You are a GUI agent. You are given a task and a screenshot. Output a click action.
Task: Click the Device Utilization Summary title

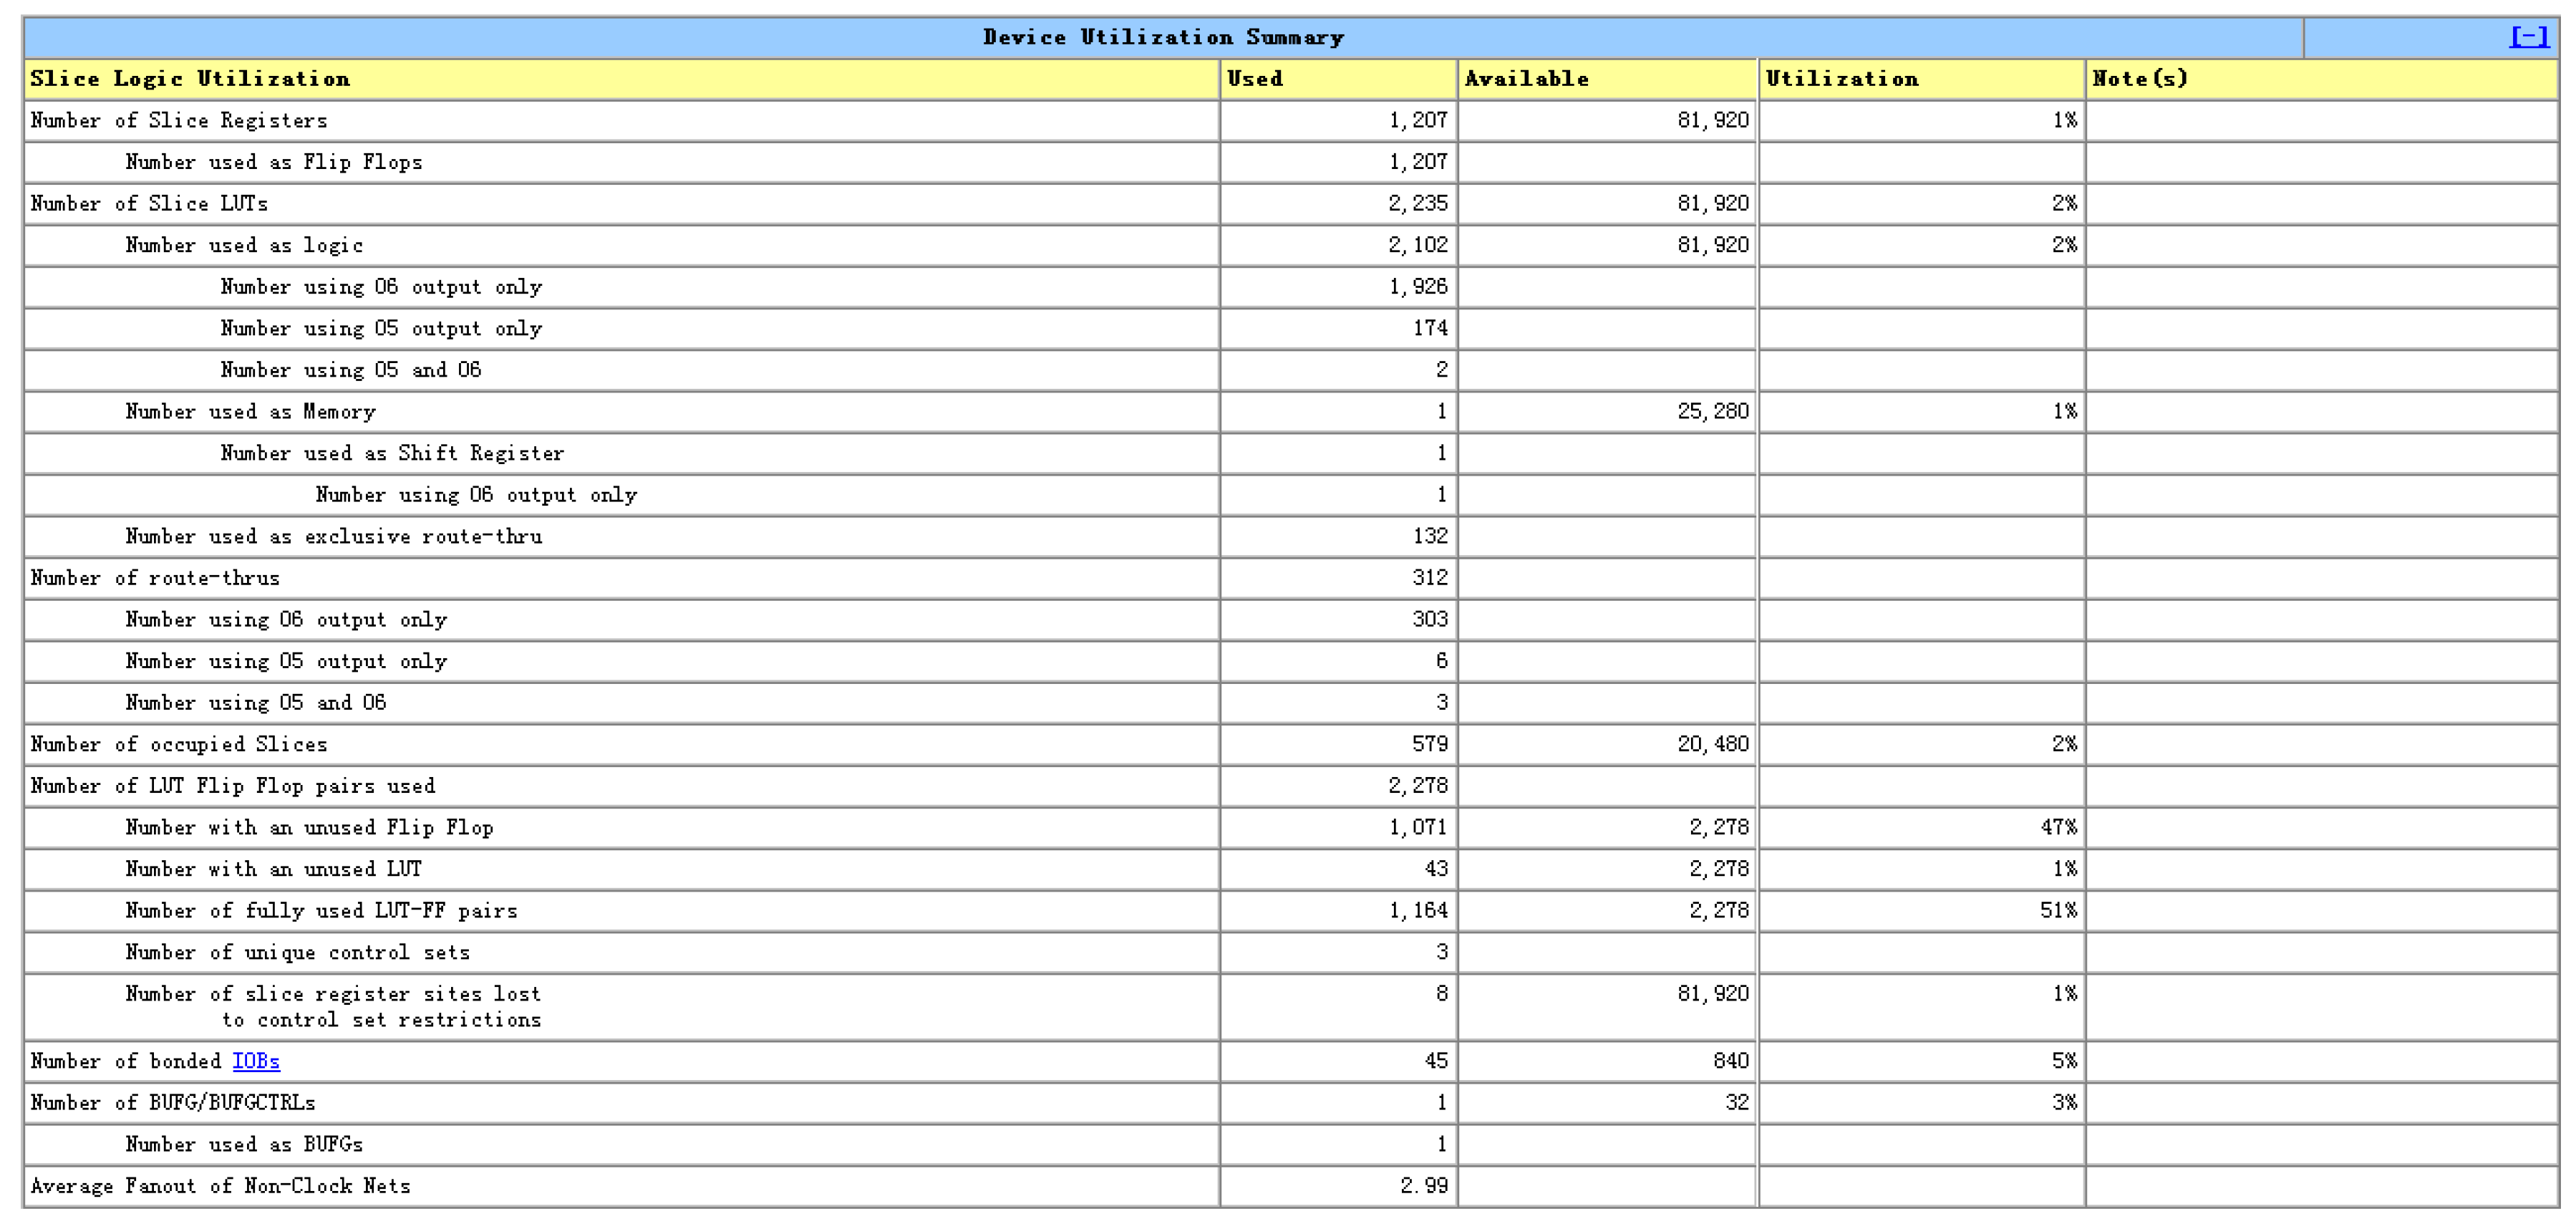(x=1163, y=37)
